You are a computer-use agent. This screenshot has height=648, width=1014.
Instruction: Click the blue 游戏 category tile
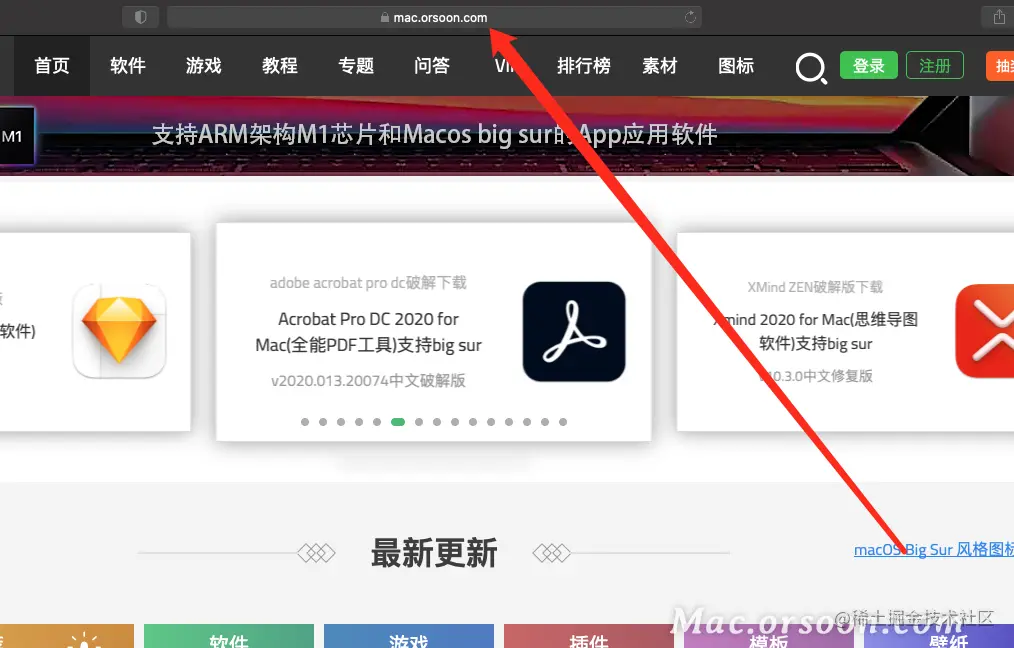click(x=409, y=636)
